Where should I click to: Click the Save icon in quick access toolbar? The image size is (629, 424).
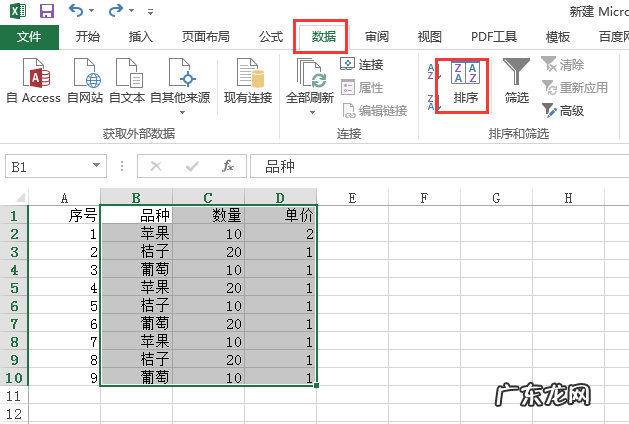pos(47,10)
